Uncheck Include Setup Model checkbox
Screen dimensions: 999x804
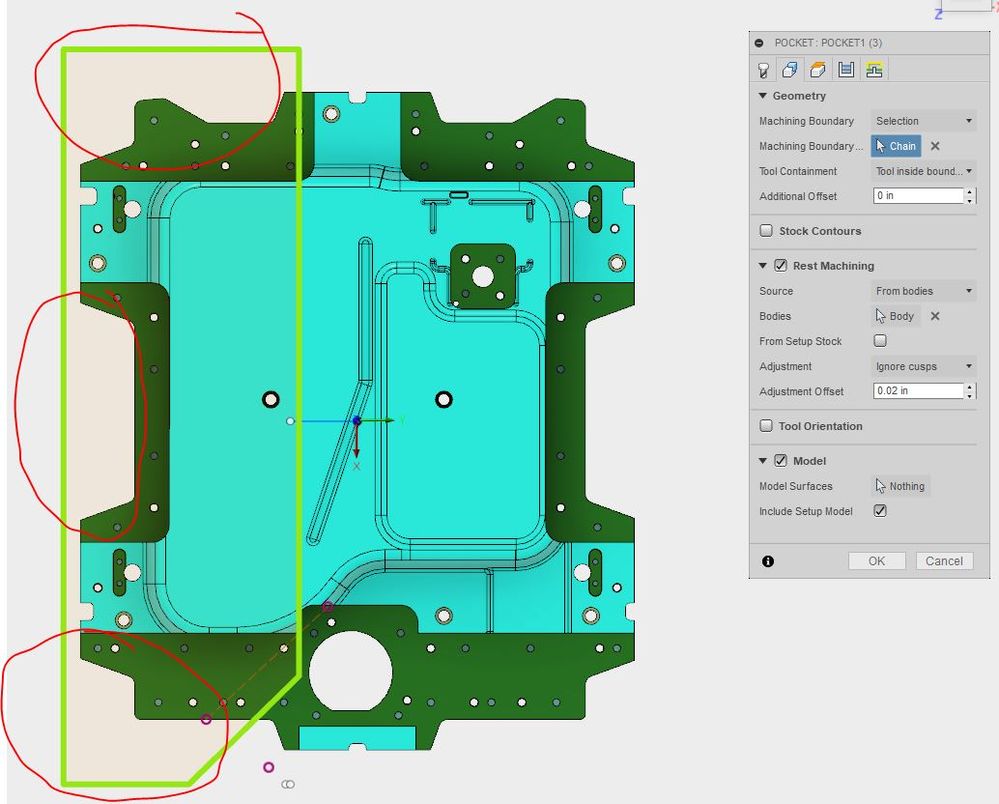(x=880, y=511)
